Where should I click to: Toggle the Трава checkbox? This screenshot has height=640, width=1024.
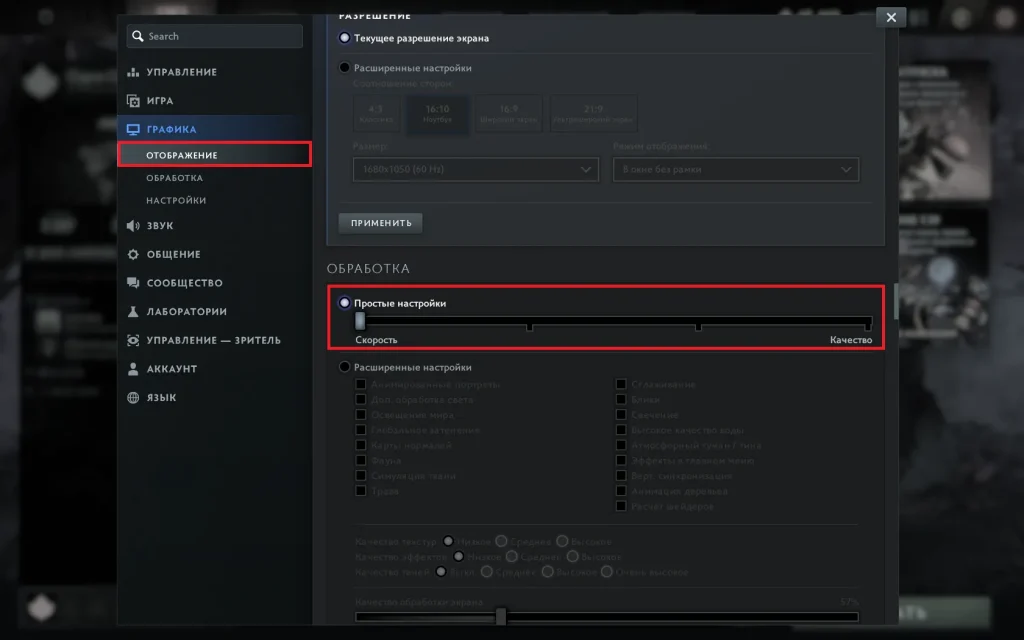360,490
